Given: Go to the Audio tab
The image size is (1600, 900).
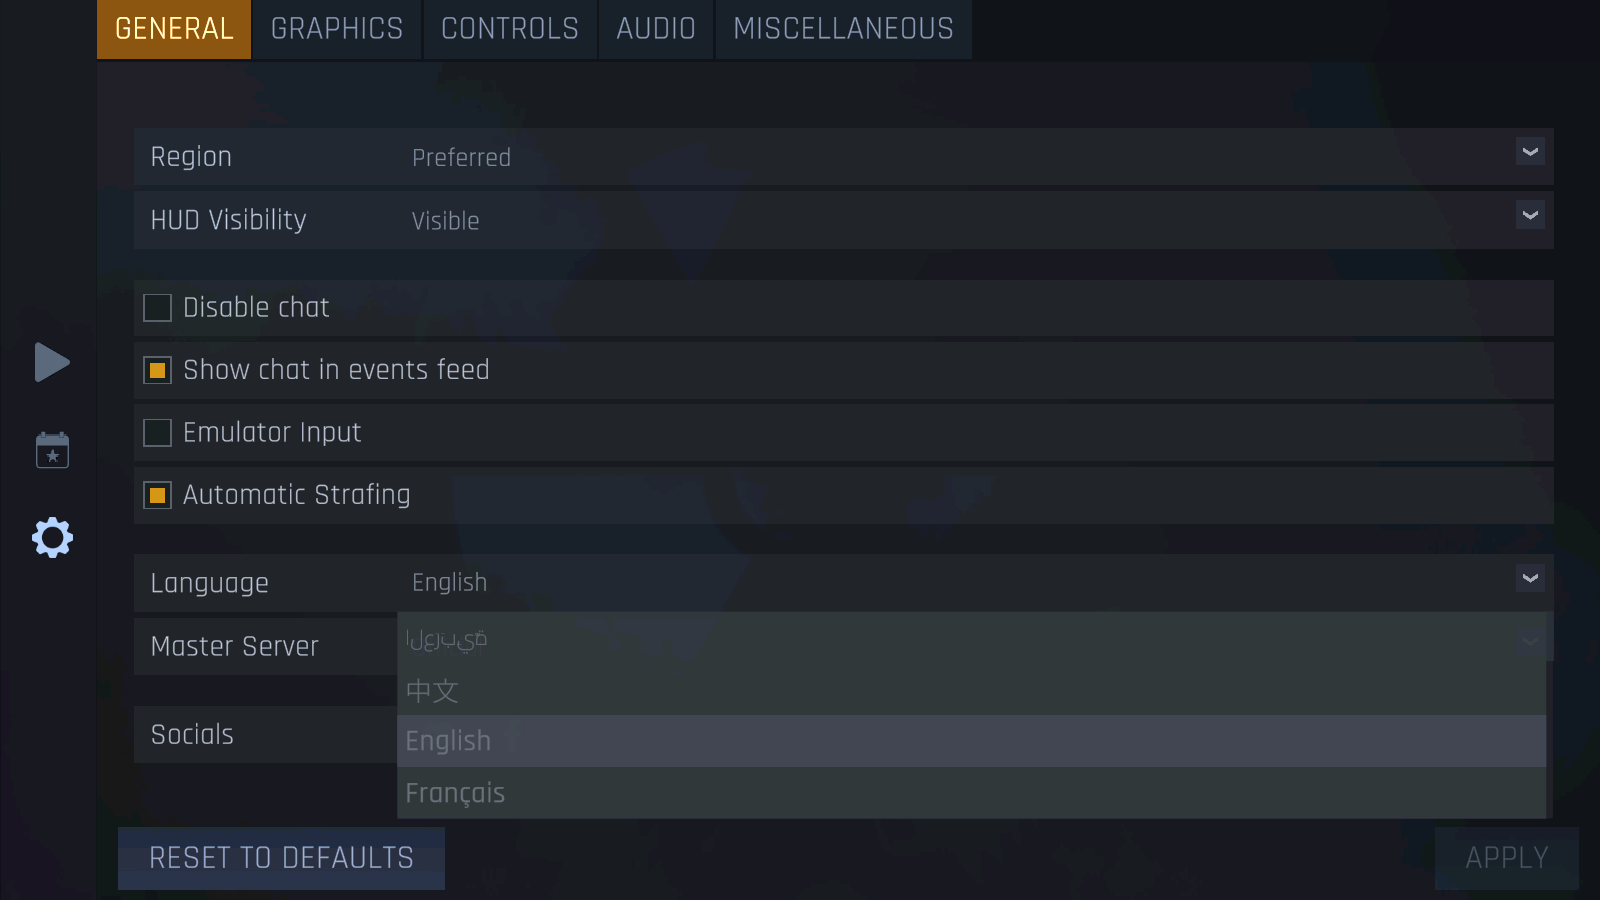Looking at the screenshot, I should tap(656, 29).
